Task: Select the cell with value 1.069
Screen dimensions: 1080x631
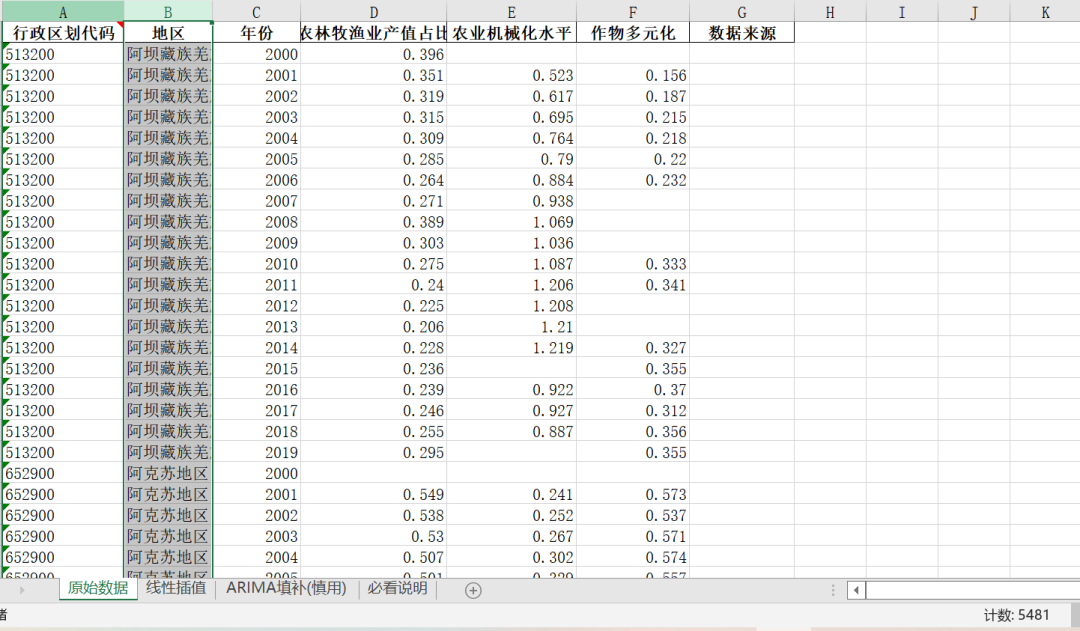Action: [x=512, y=222]
